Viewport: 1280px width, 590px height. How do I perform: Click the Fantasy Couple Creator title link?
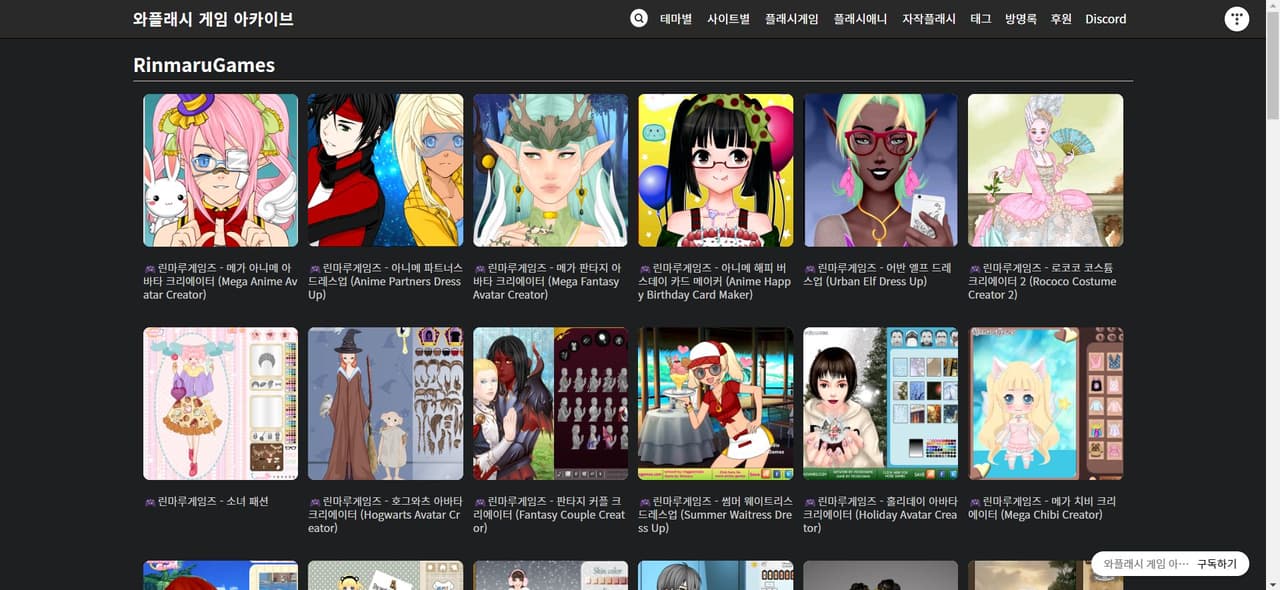550,514
